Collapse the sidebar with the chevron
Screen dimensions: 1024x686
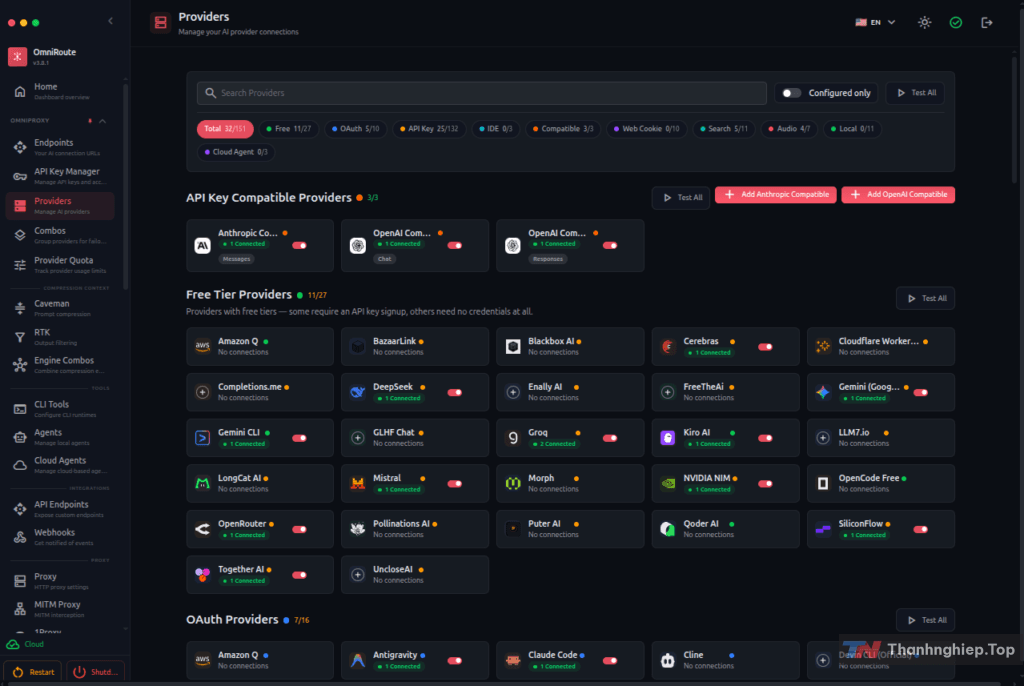point(110,21)
